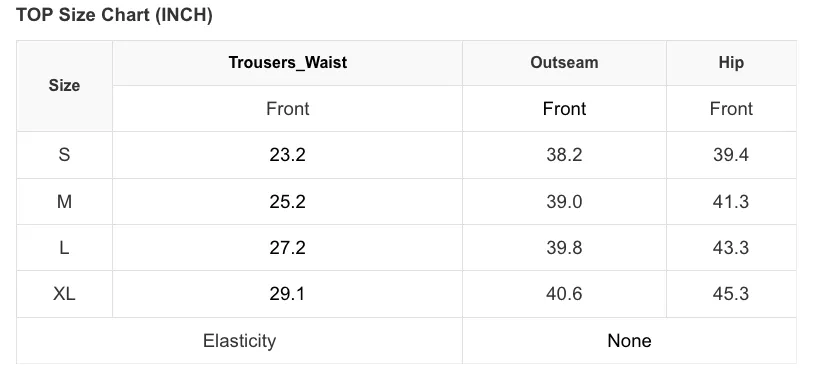
Task: Click the 27.2 waist value
Action: click(287, 247)
